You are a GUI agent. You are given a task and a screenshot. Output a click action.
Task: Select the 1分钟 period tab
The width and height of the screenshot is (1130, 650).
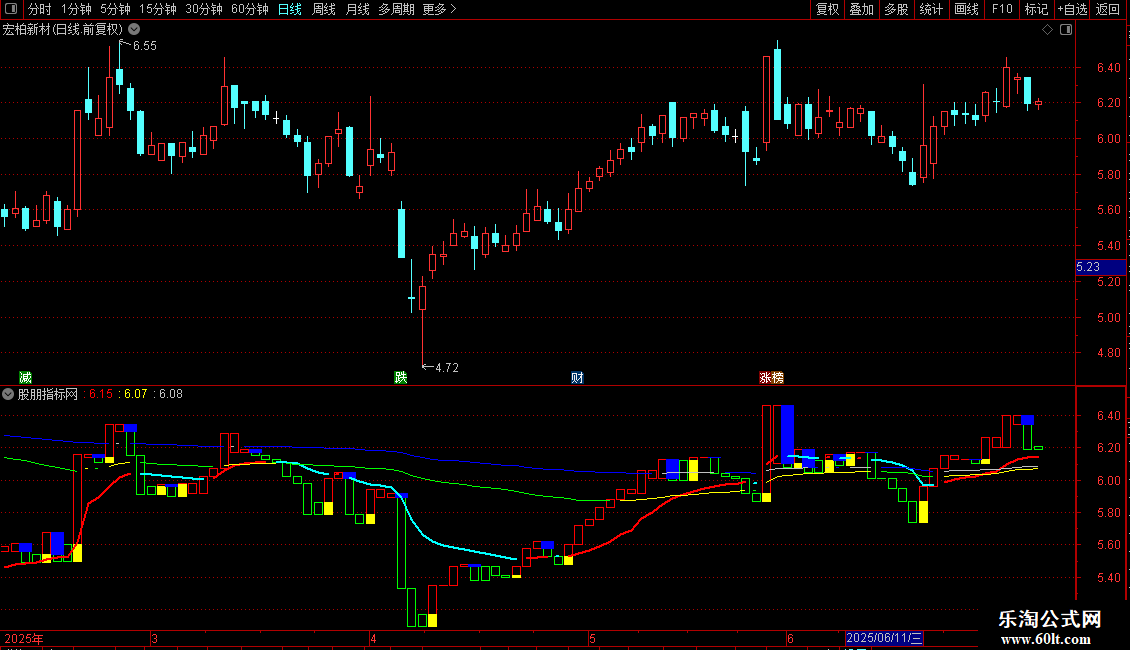(76, 9)
